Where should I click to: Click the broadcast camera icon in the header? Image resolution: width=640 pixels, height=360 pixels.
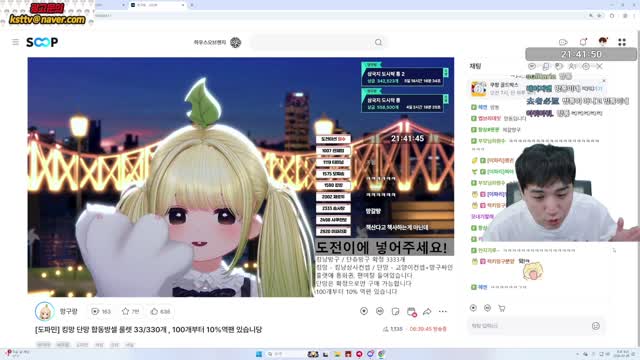[563, 42]
